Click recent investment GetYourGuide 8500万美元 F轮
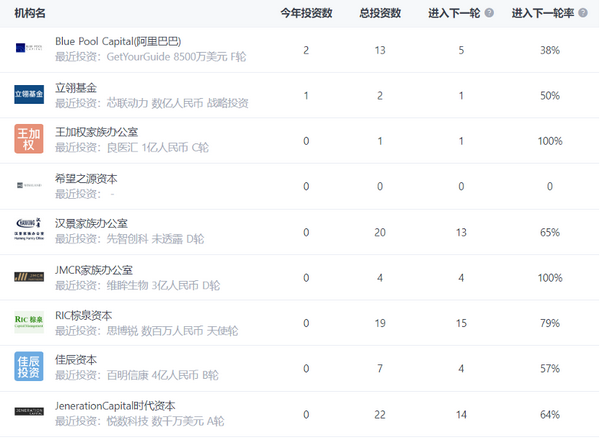600x438 pixels. [176, 57]
